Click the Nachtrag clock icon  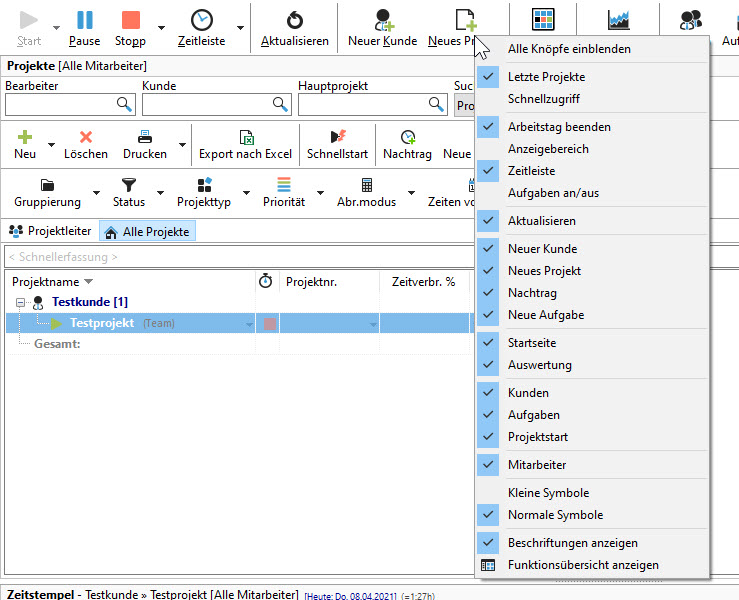(408, 137)
